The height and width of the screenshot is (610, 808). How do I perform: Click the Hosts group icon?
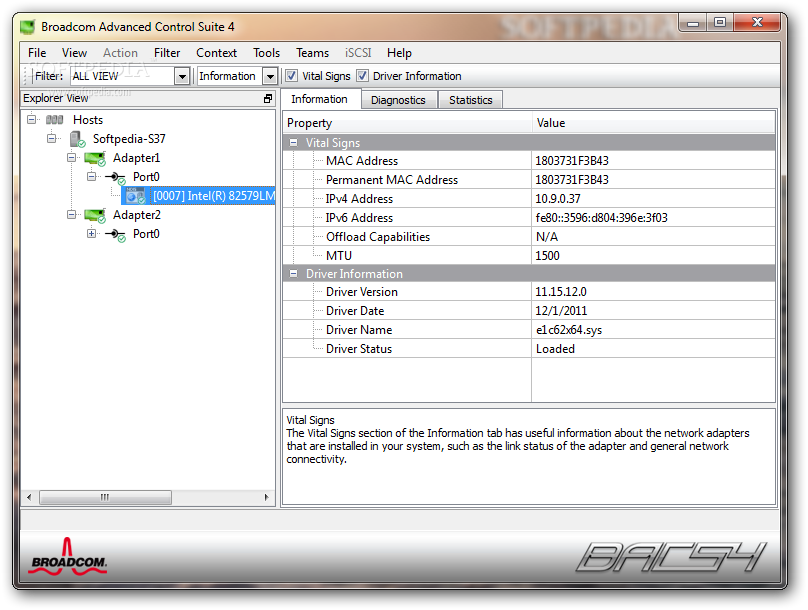54,120
